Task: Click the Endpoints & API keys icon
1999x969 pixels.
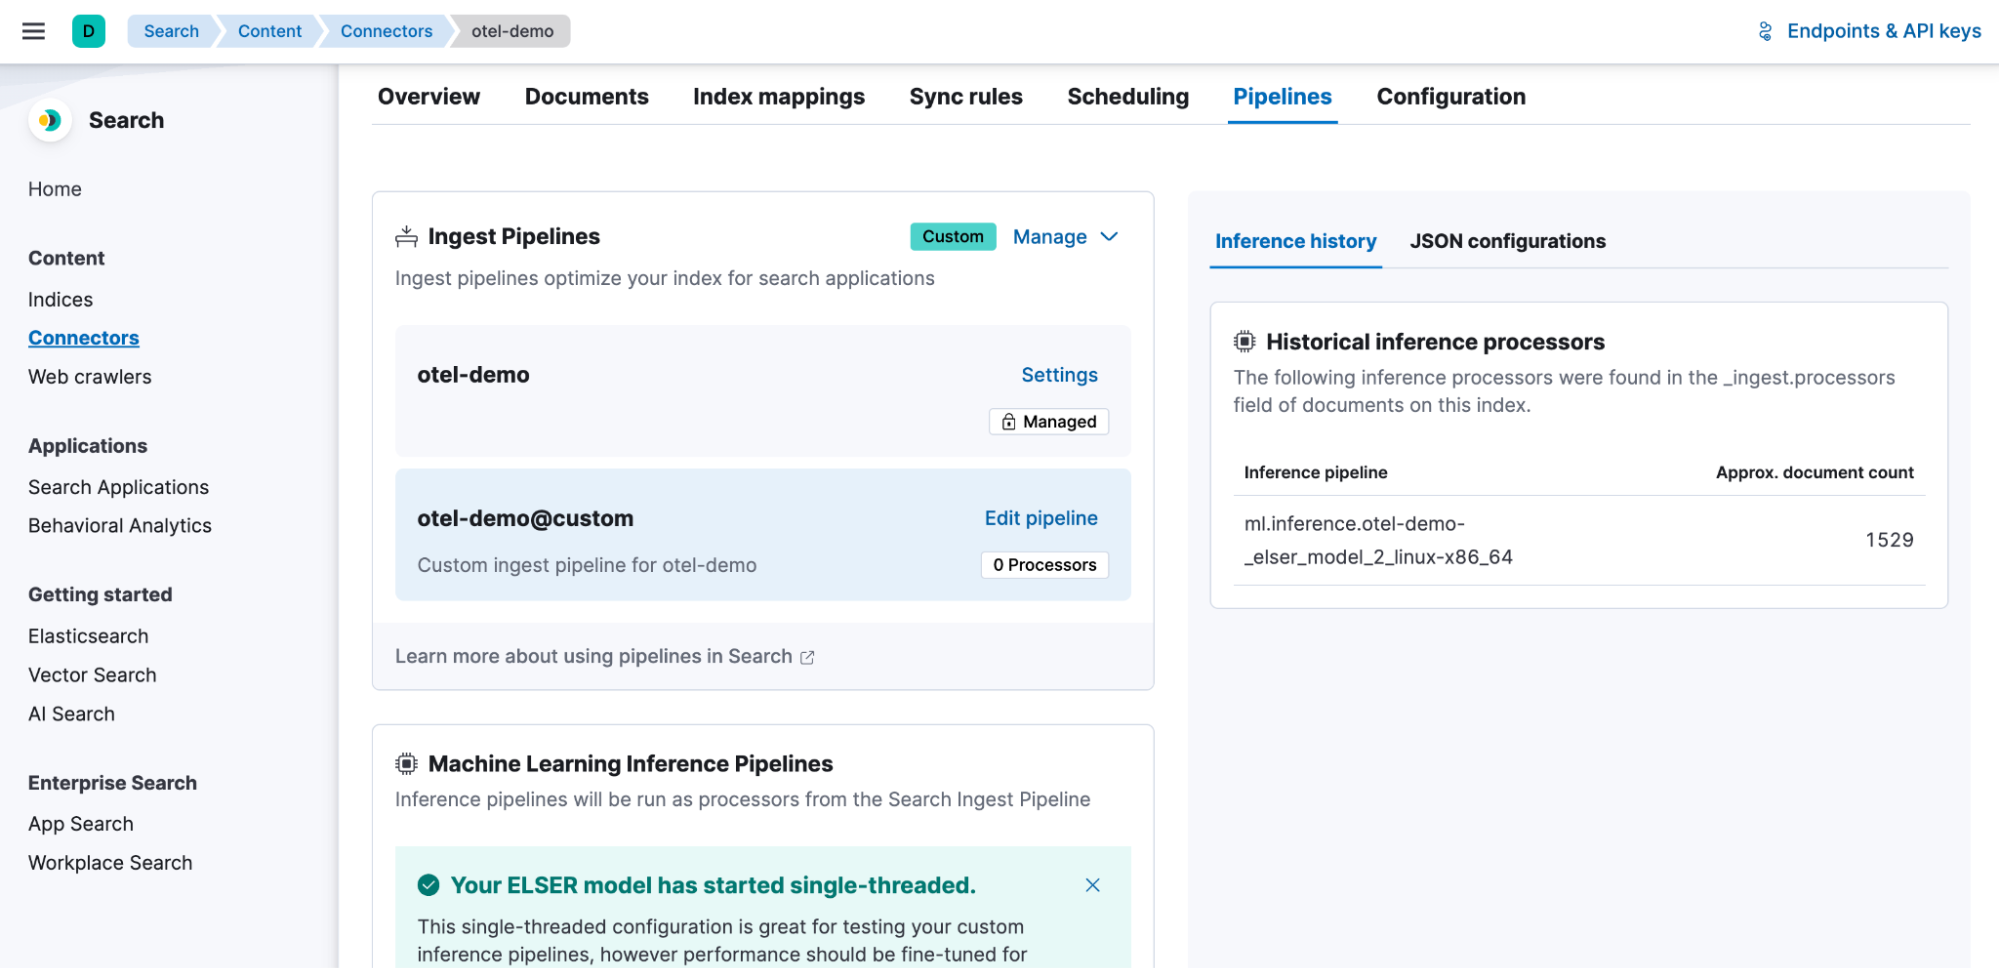Action: point(1765,31)
